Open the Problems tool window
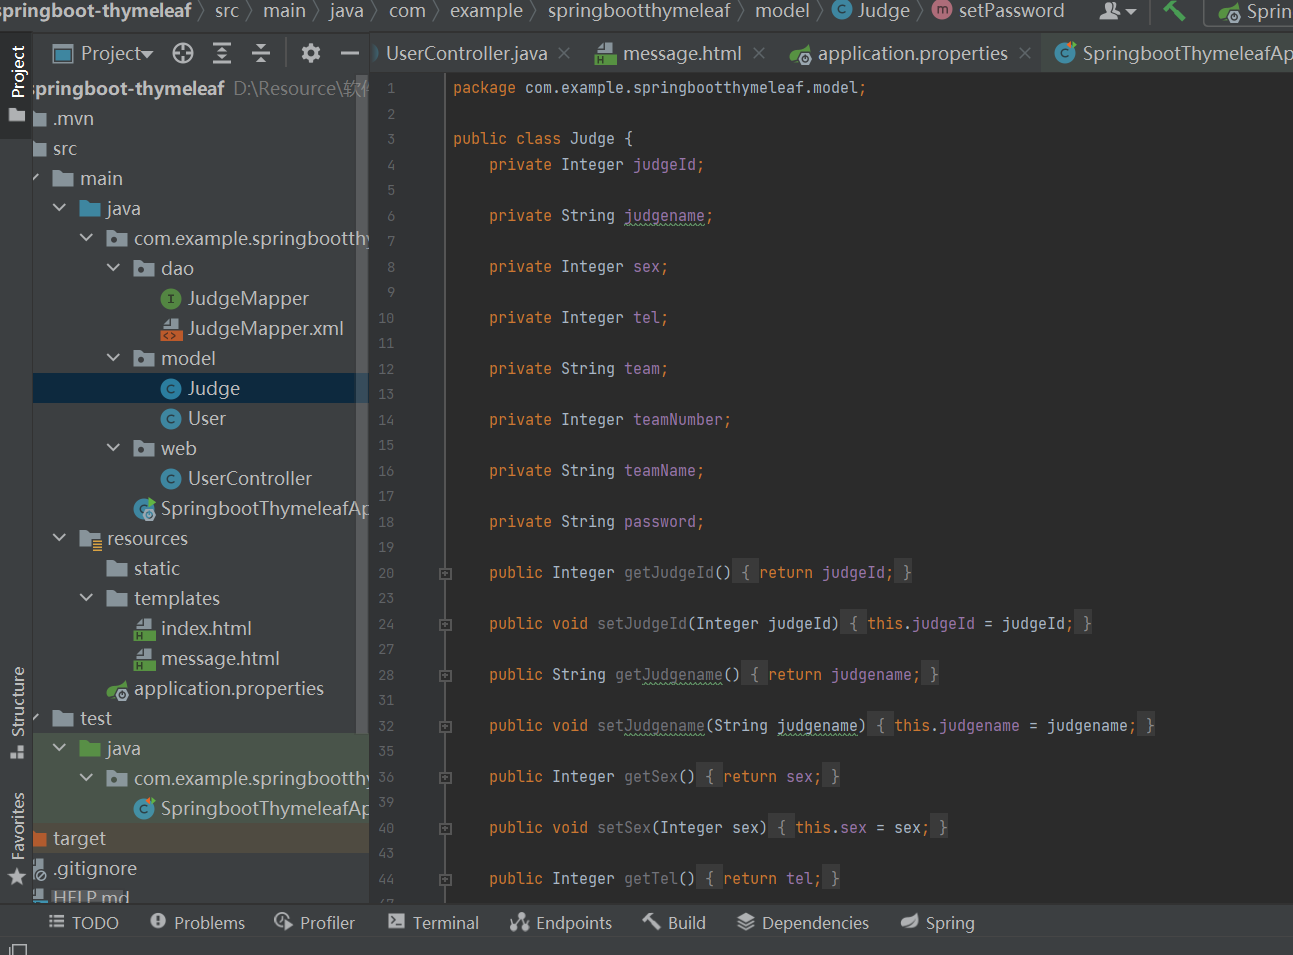This screenshot has height=955, width=1293. (x=198, y=922)
